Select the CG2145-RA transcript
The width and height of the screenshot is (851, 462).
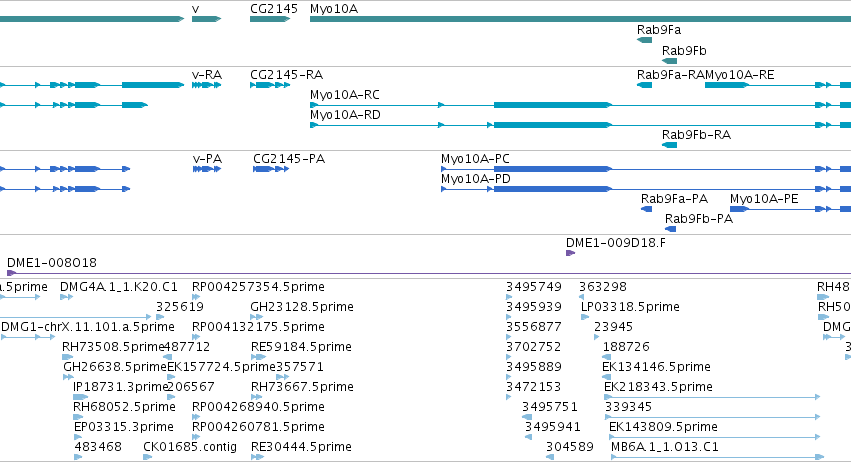tap(270, 85)
